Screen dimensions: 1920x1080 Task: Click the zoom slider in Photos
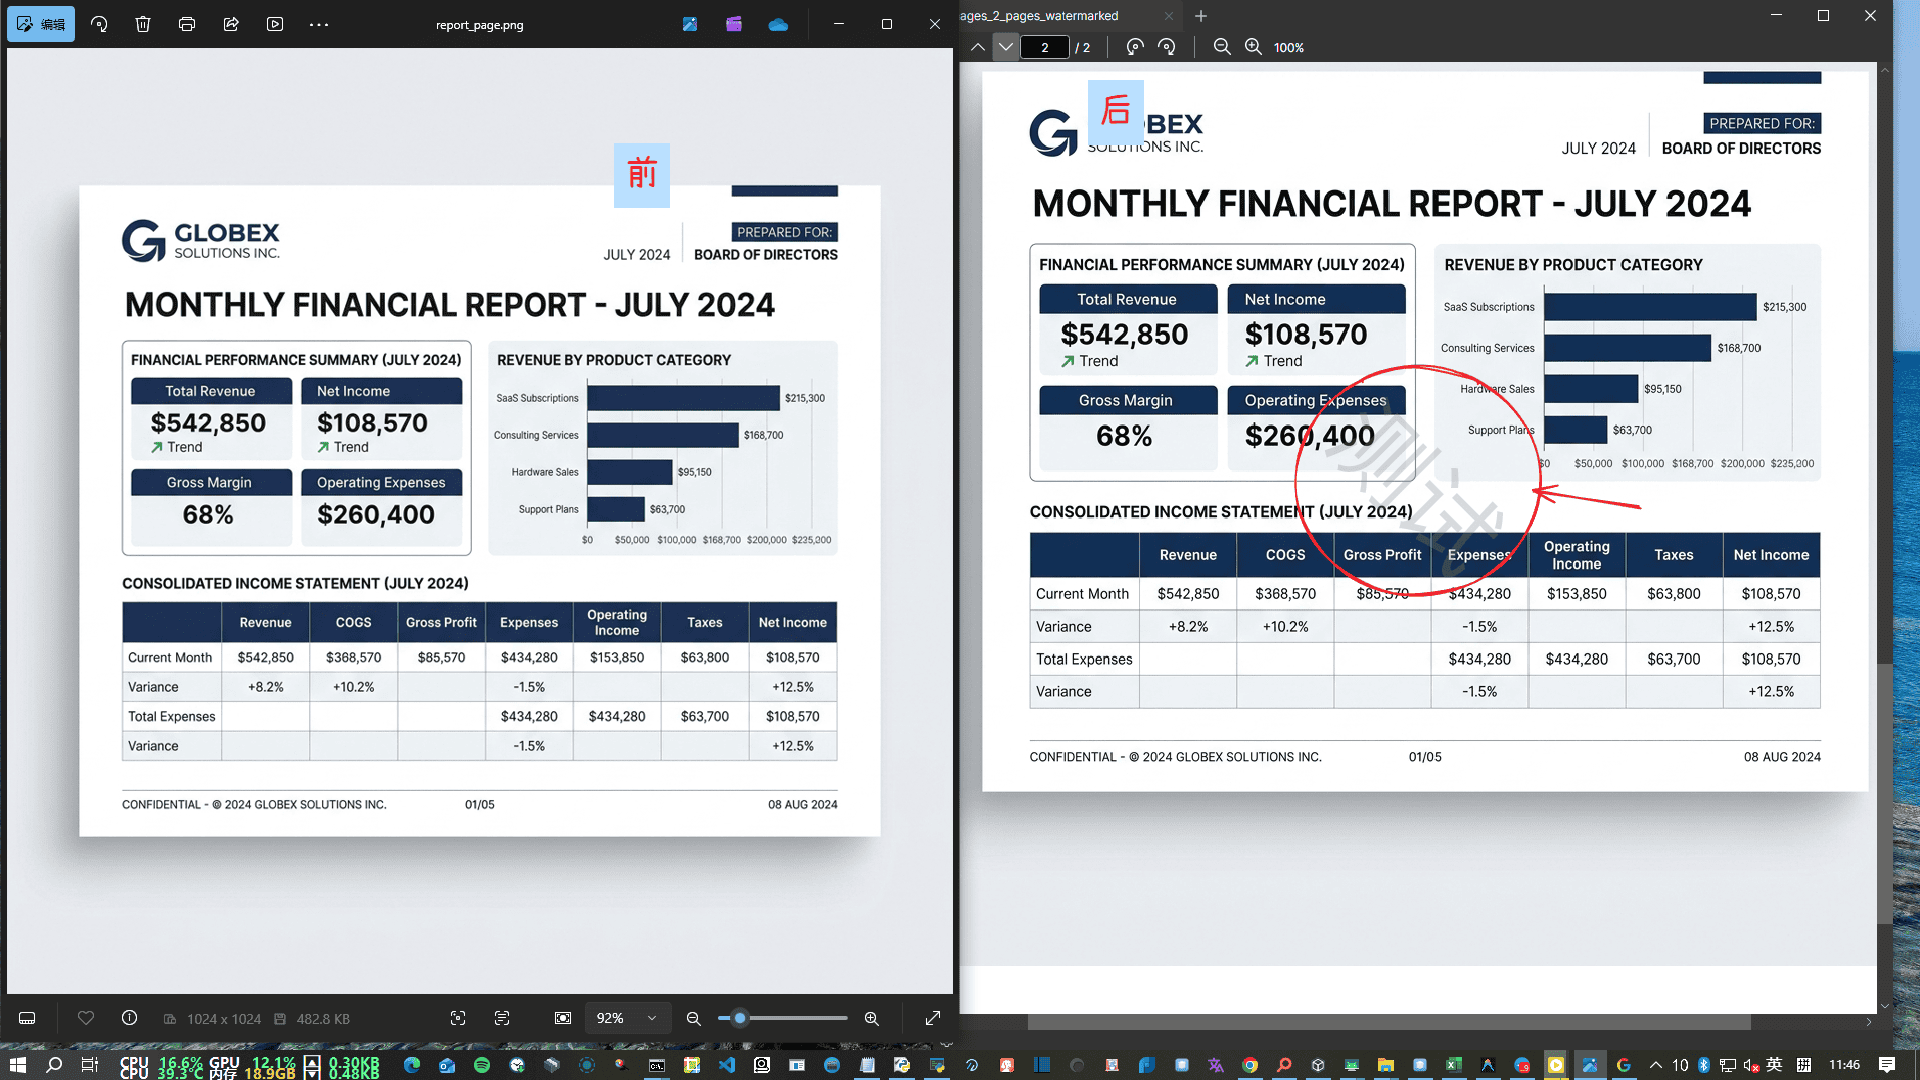pyautogui.click(x=783, y=1018)
